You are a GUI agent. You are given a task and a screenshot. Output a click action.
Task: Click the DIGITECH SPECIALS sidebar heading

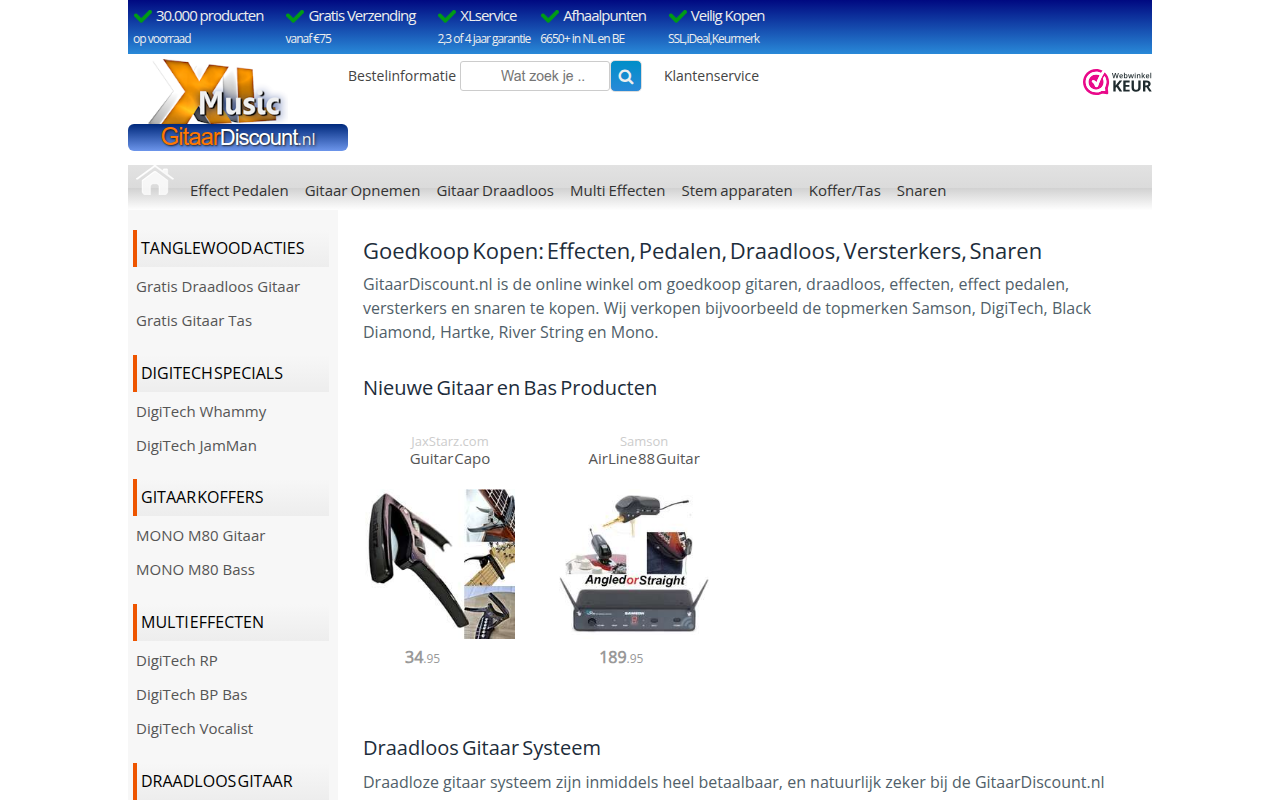[x=231, y=373]
